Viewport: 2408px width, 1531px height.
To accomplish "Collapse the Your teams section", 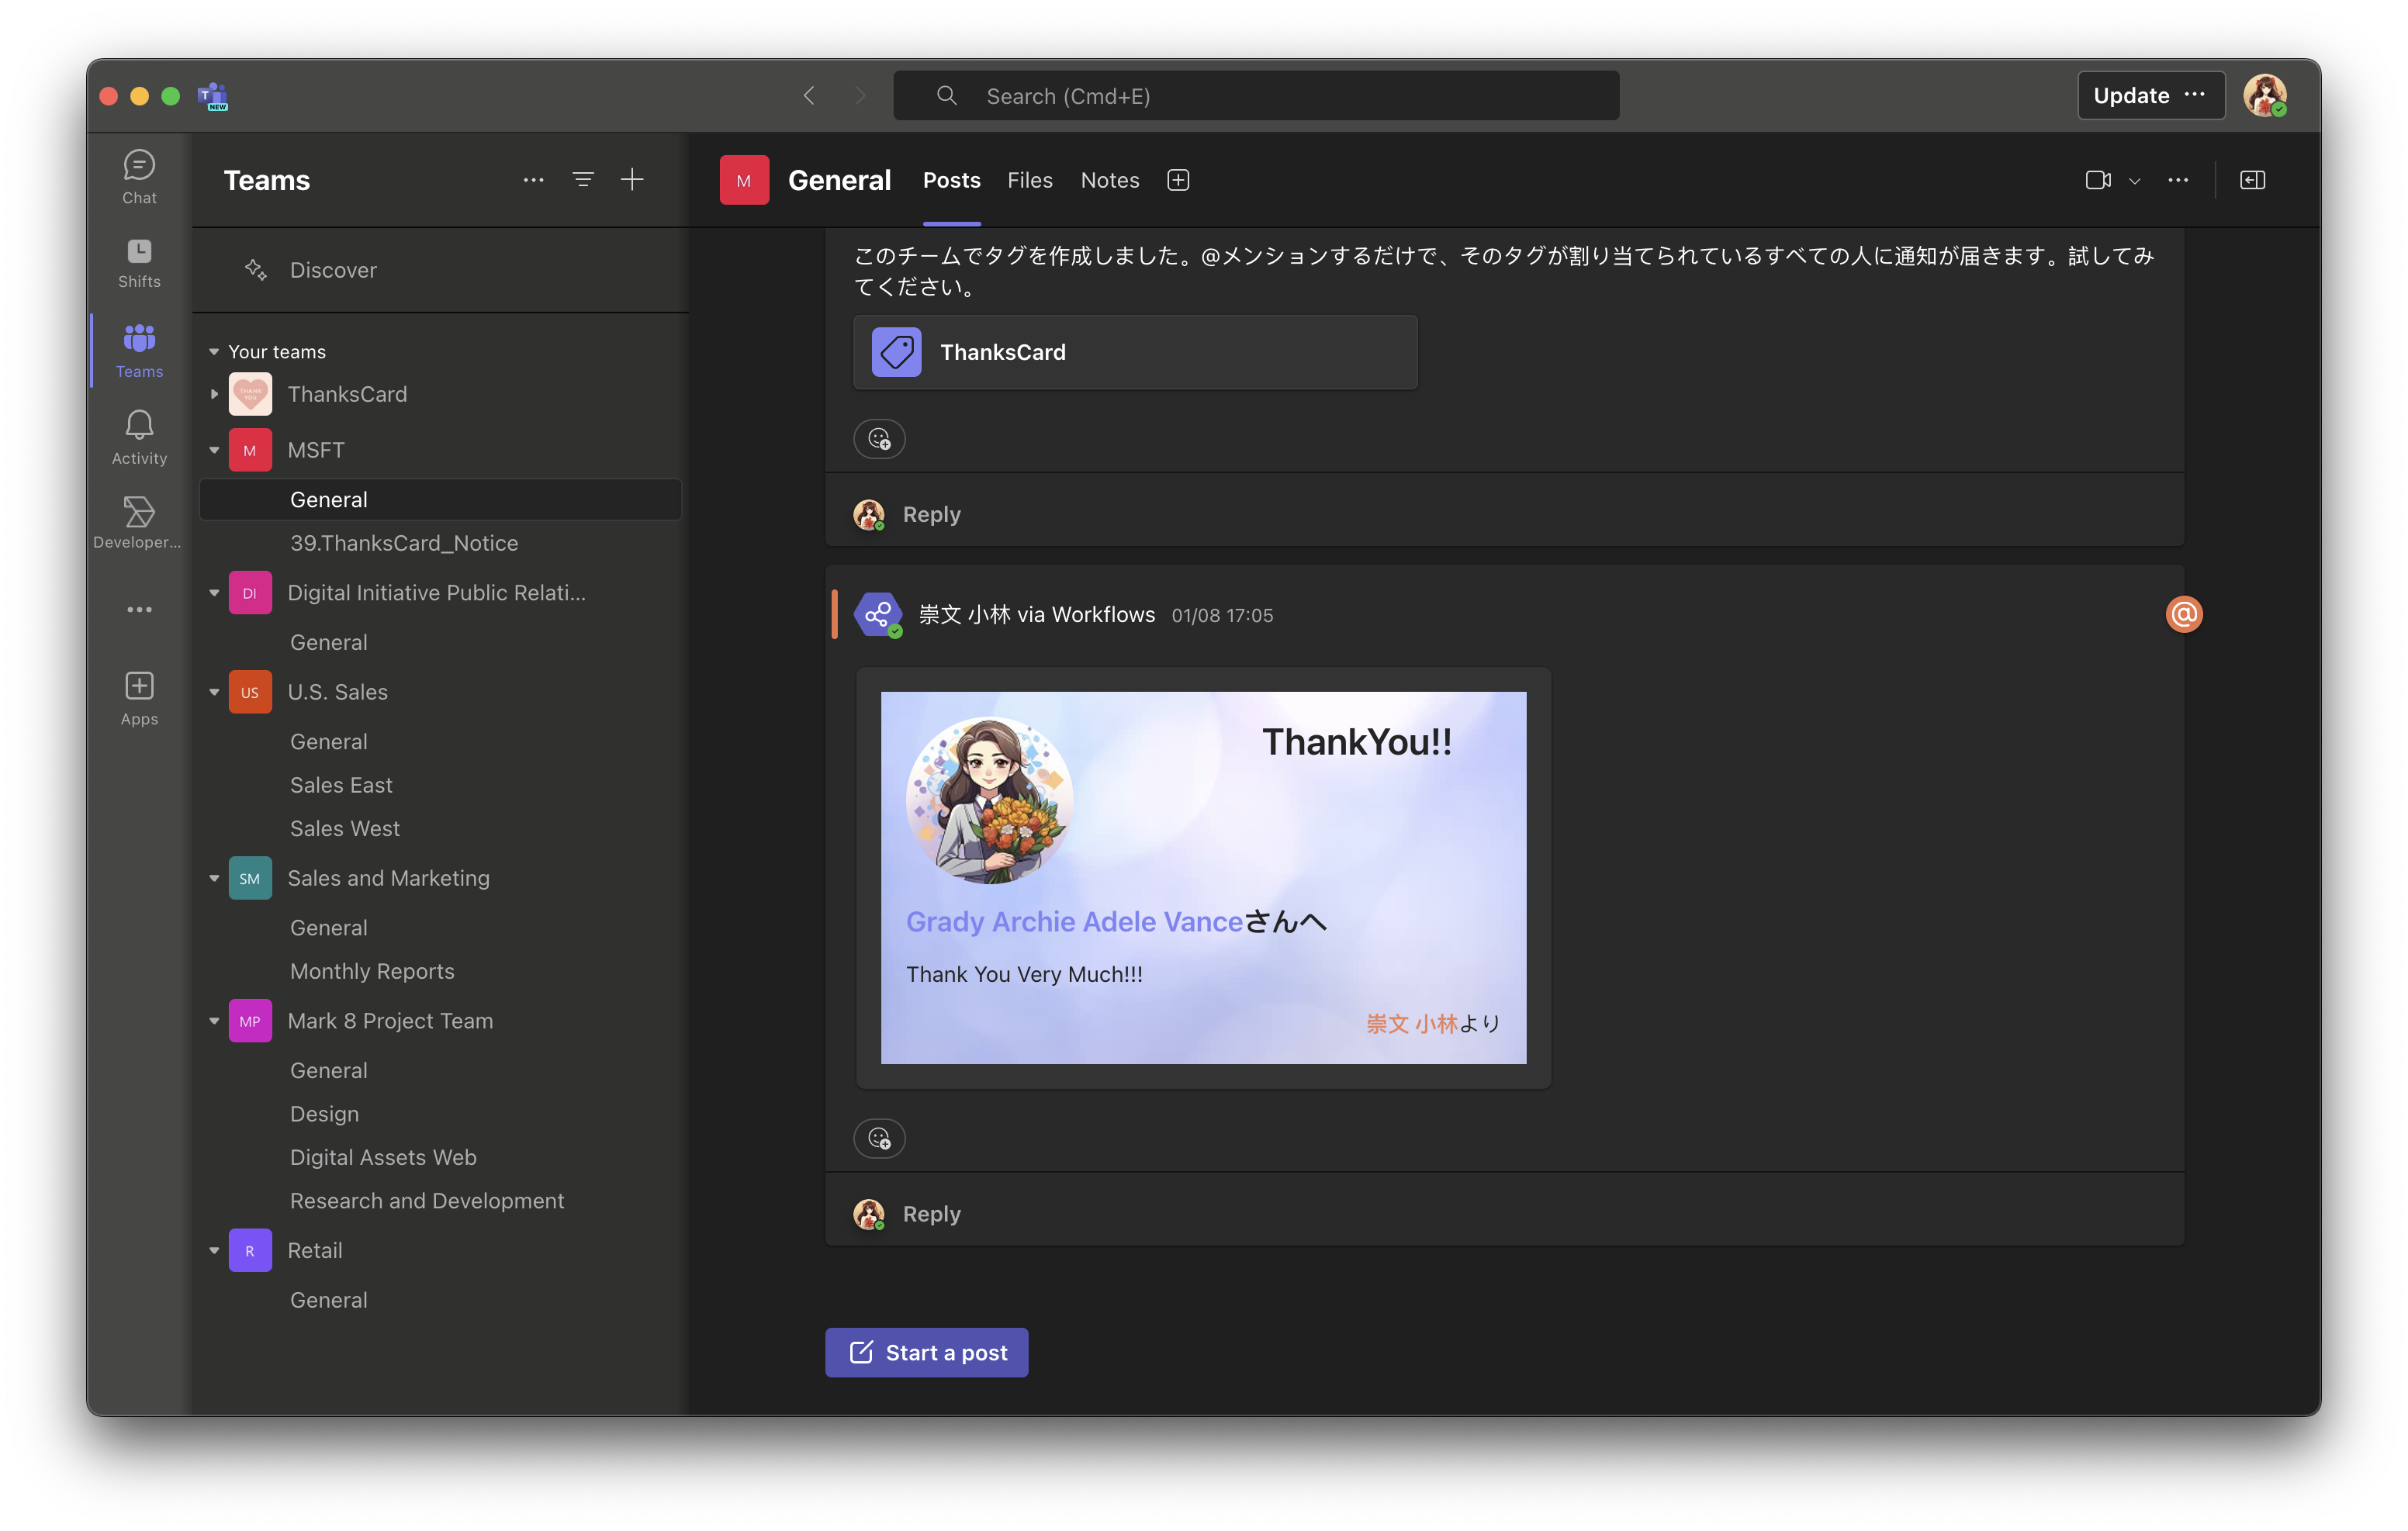I will pyautogui.click(x=214, y=352).
